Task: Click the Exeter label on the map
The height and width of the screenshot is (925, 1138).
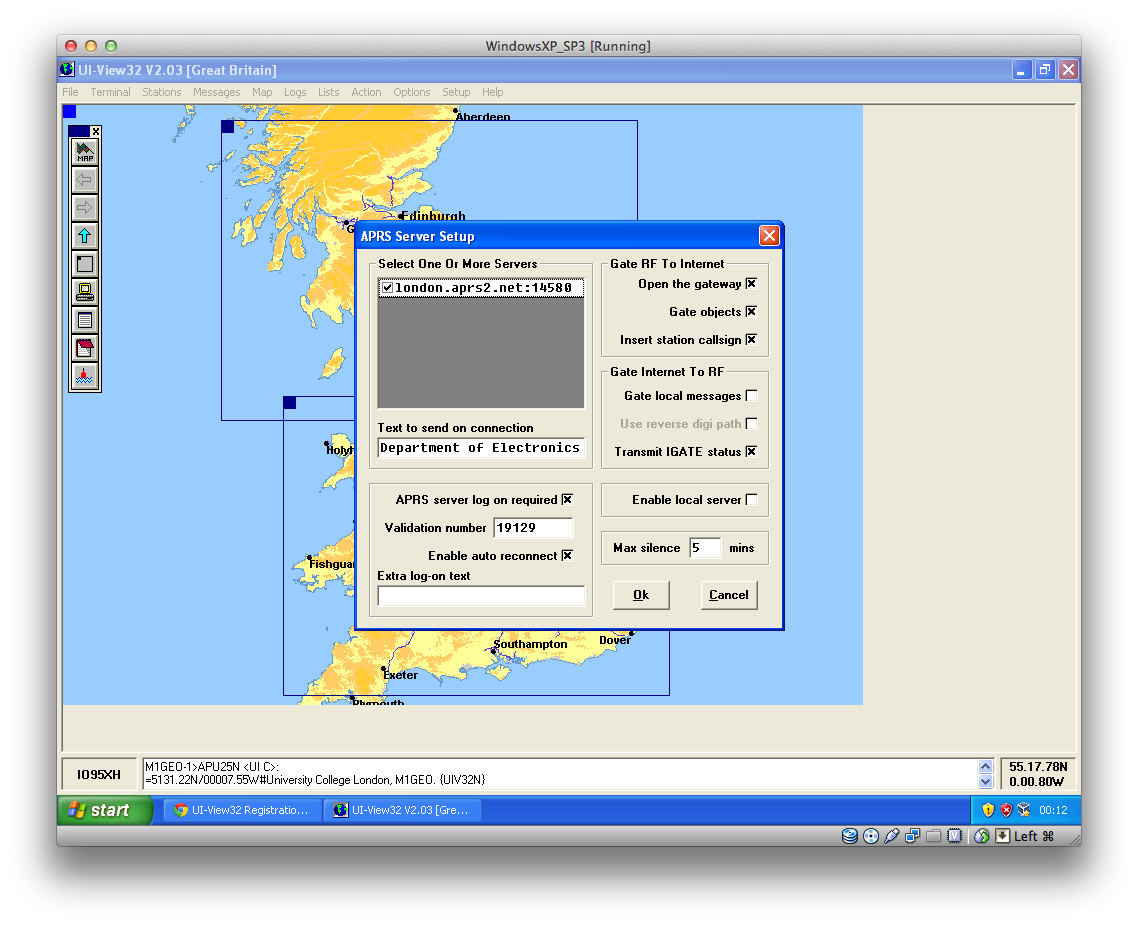Action: [400, 675]
